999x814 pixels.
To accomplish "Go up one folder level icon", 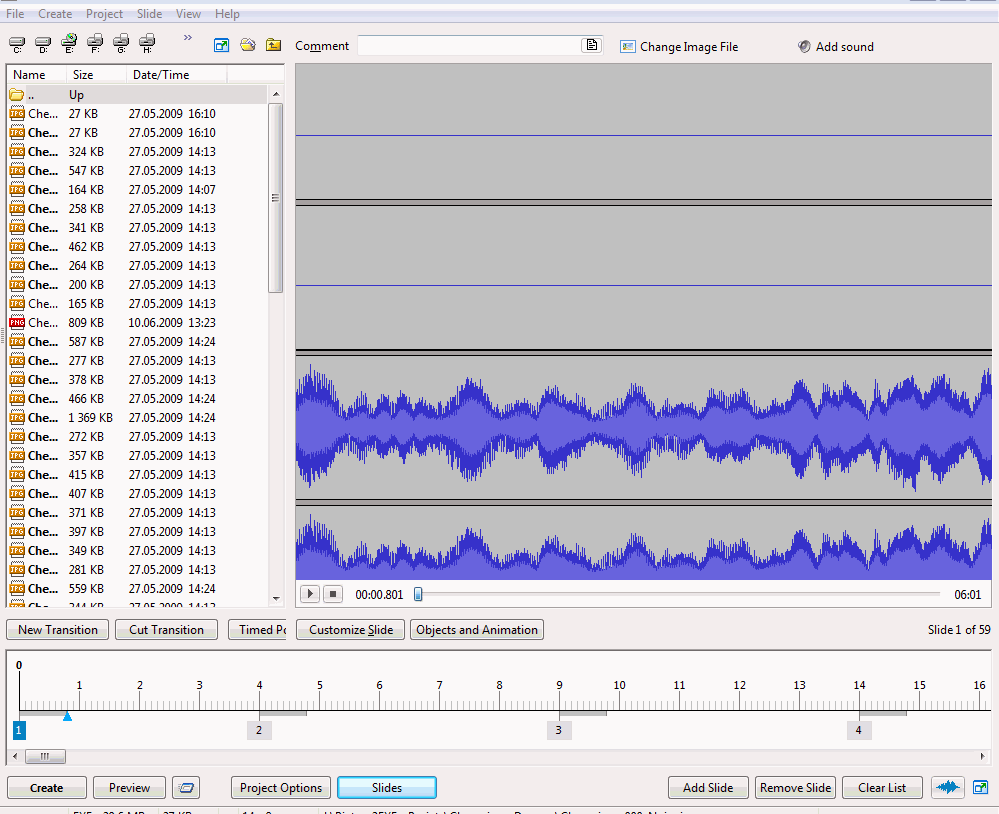I will pyautogui.click(x=273, y=45).
